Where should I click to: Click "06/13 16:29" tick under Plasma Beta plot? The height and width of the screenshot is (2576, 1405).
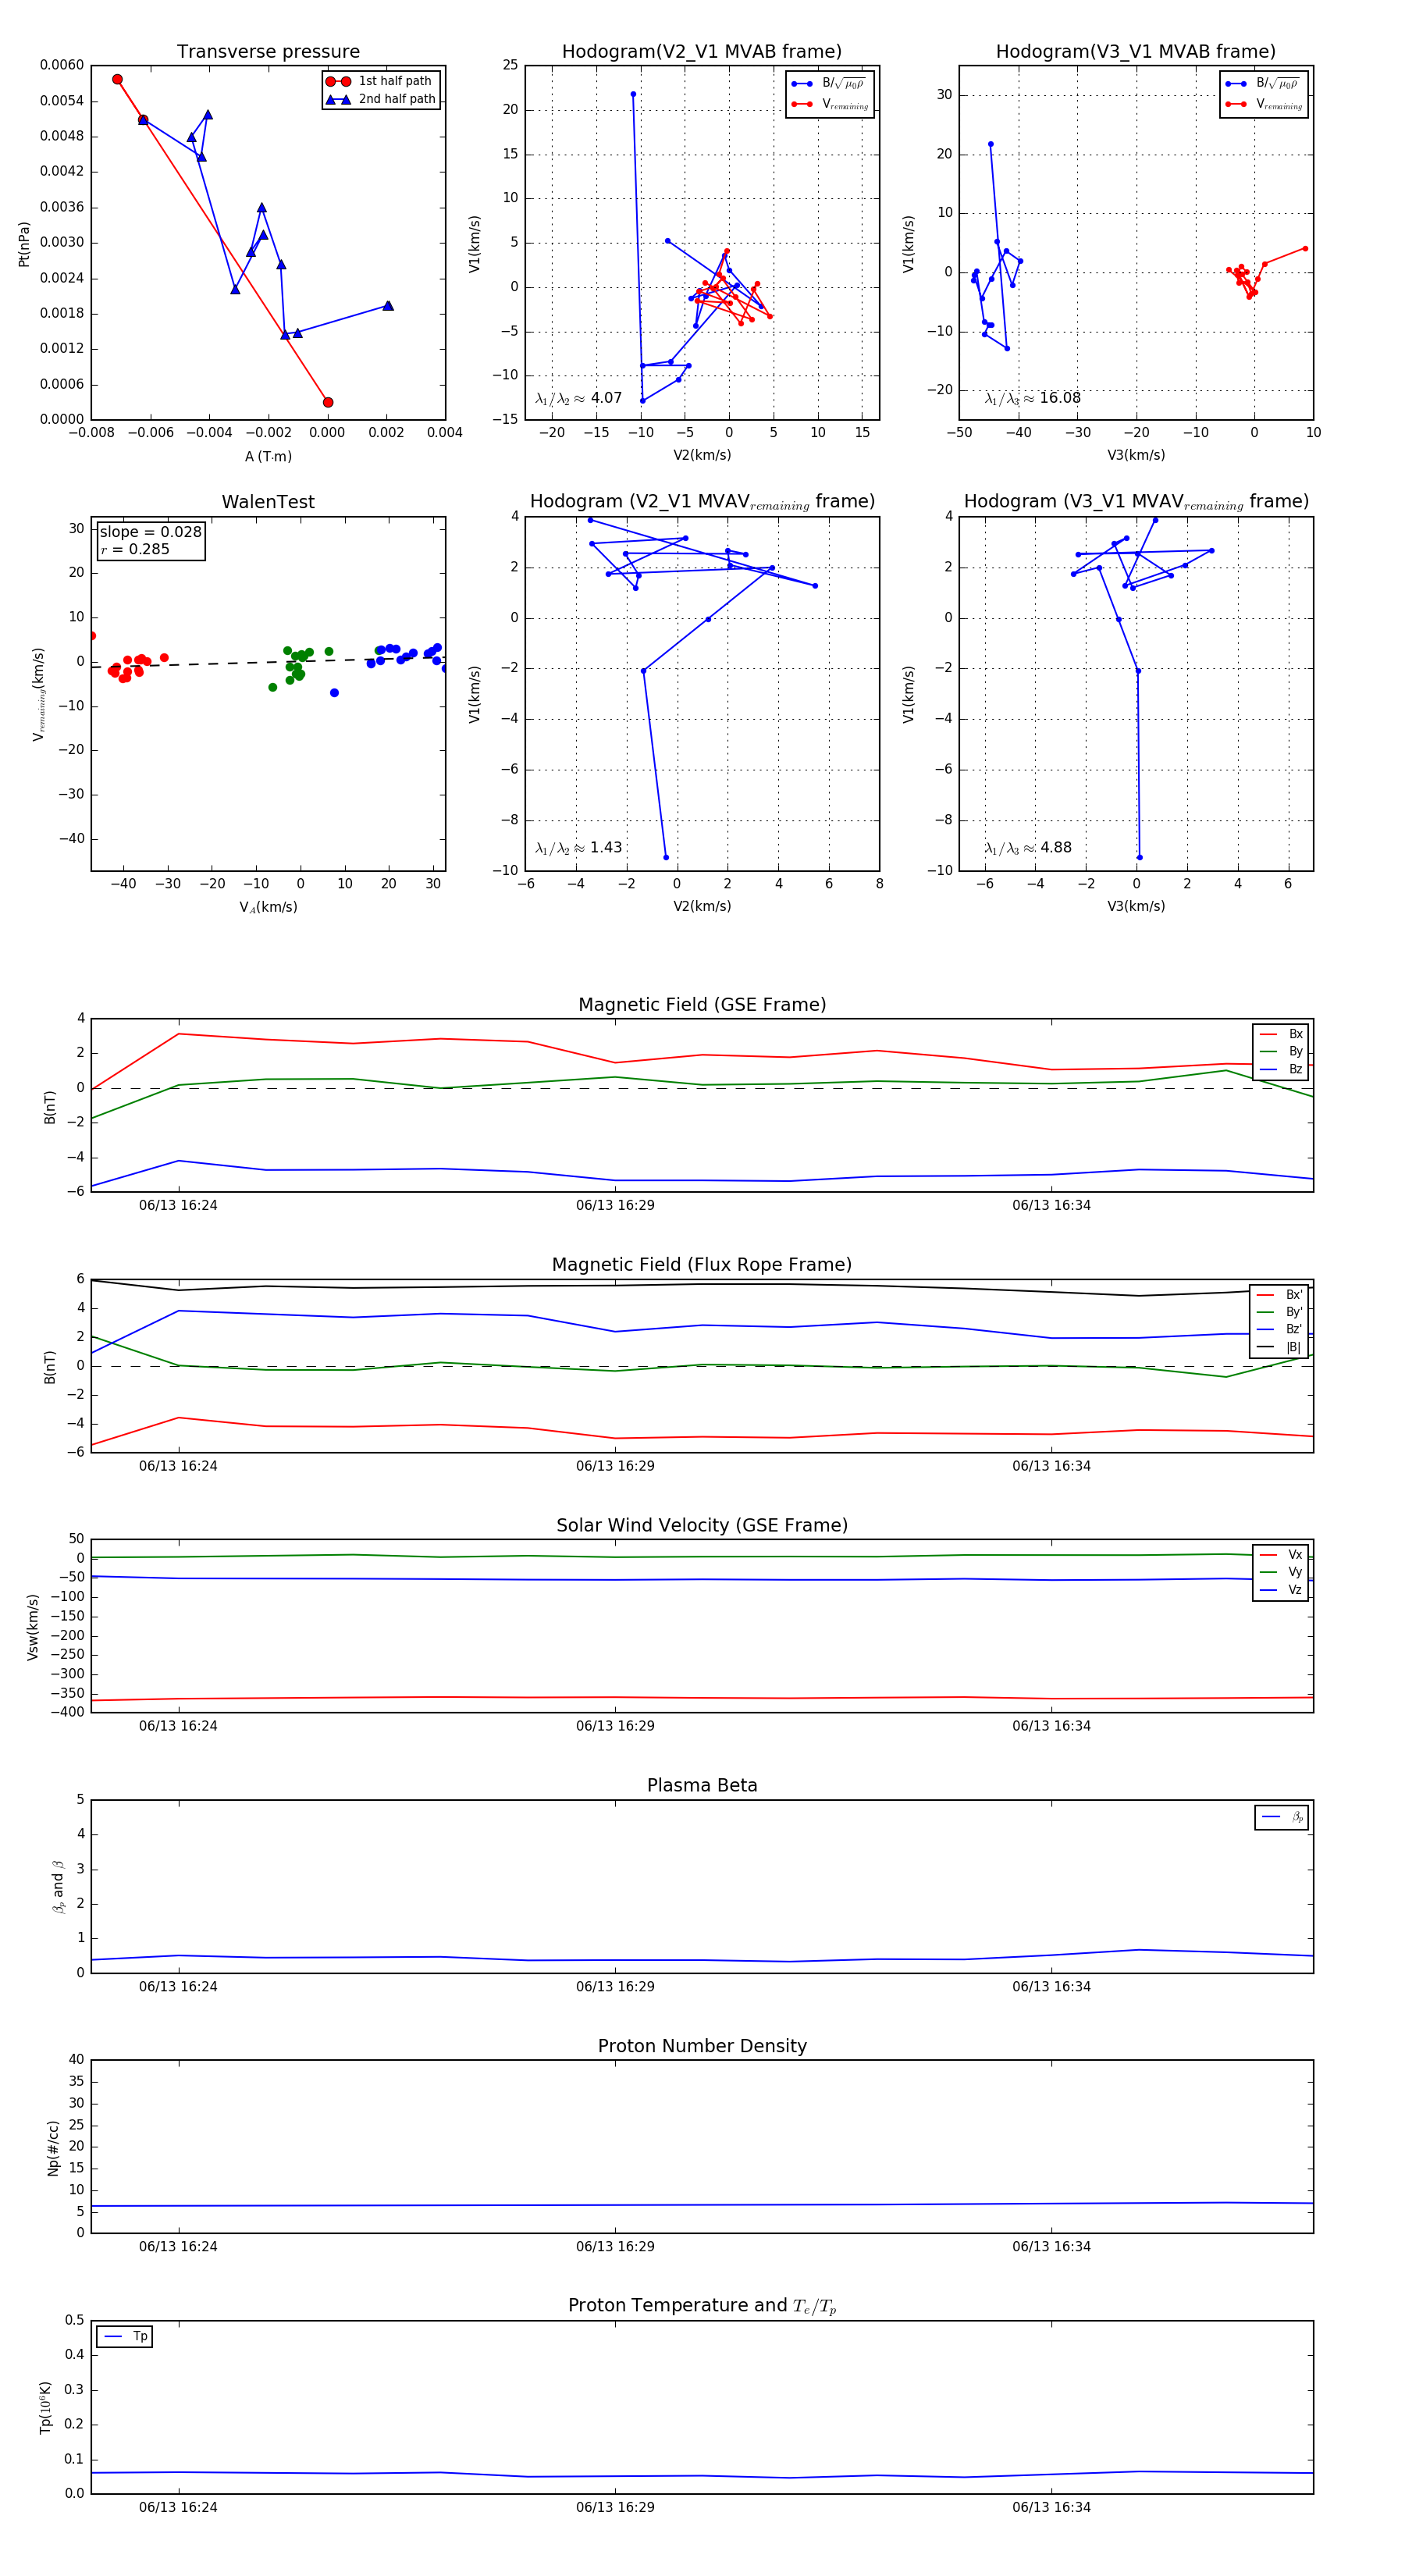[x=615, y=1987]
